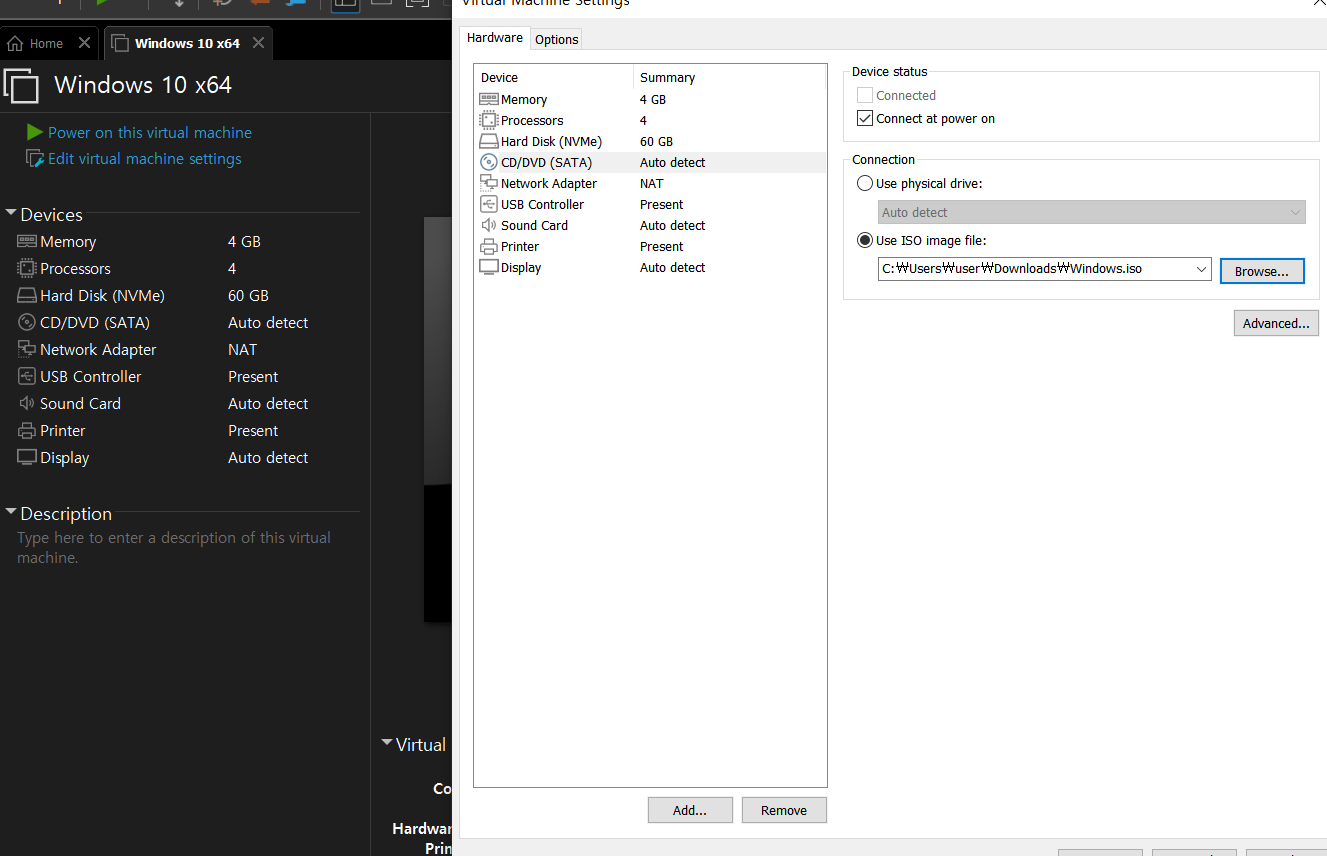The width and height of the screenshot is (1327, 856).
Task: Select the Sound Card speaker icon in settings dialog
Action: pyautogui.click(x=488, y=225)
